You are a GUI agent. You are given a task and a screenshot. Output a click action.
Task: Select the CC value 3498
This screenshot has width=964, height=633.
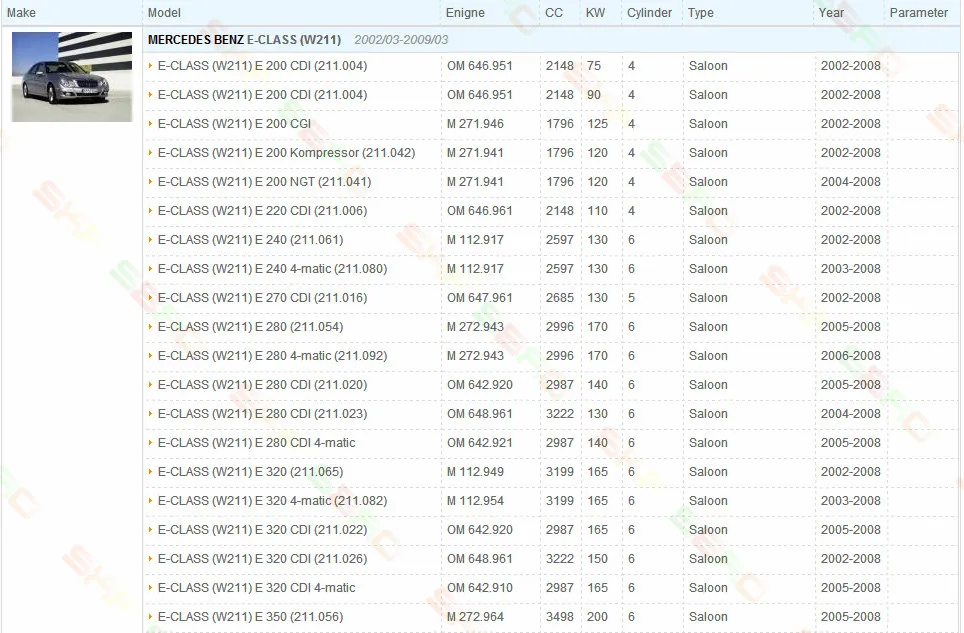coord(559,617)
